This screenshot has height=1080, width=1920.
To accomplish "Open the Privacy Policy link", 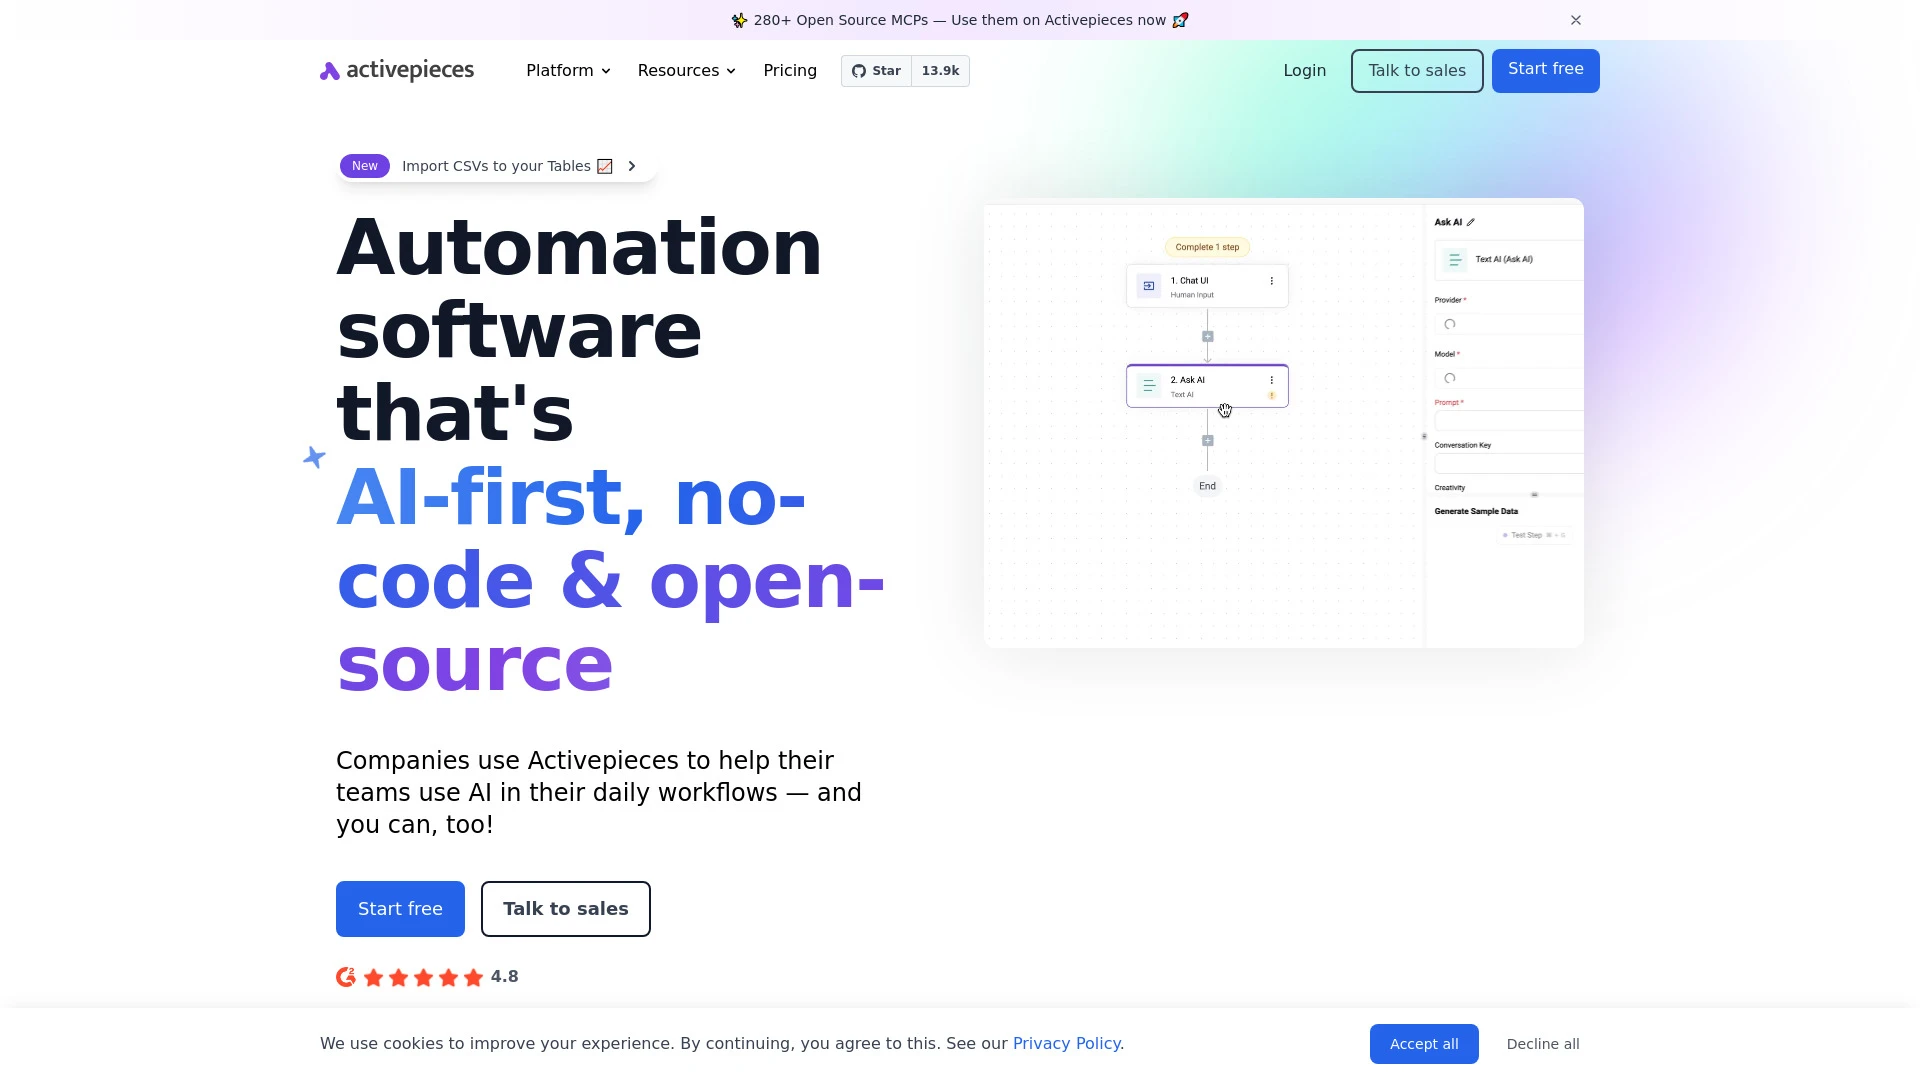I will pyautogui.click(x=1066, y=1043).
